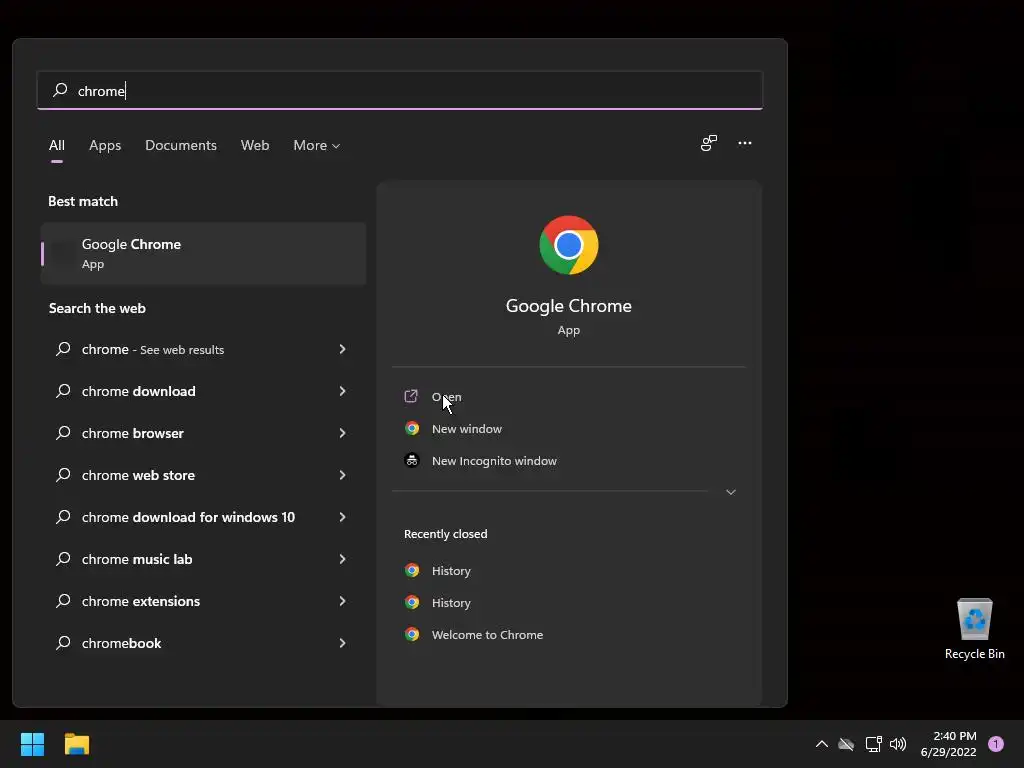Select 'chrome browser' web suggestion
This screenshot has width=1024, height=768.
coord(203,433)
